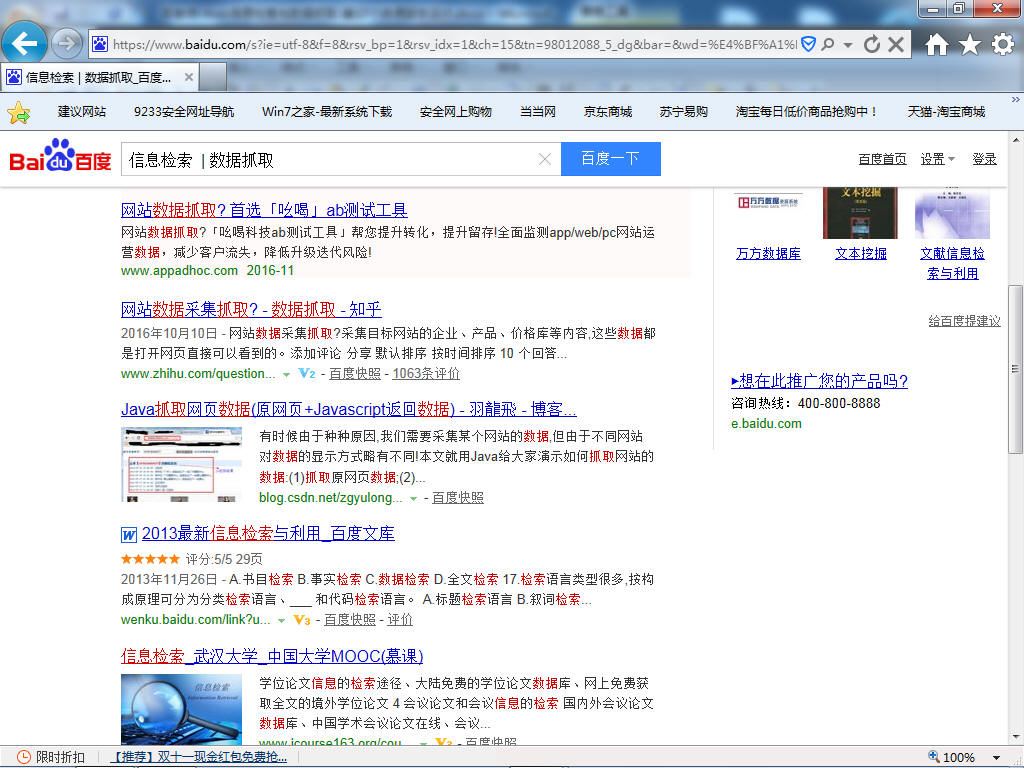Open the 文本挖掘 sidebar link
This screenshot has height=768, width=1024.
point(861,253)
